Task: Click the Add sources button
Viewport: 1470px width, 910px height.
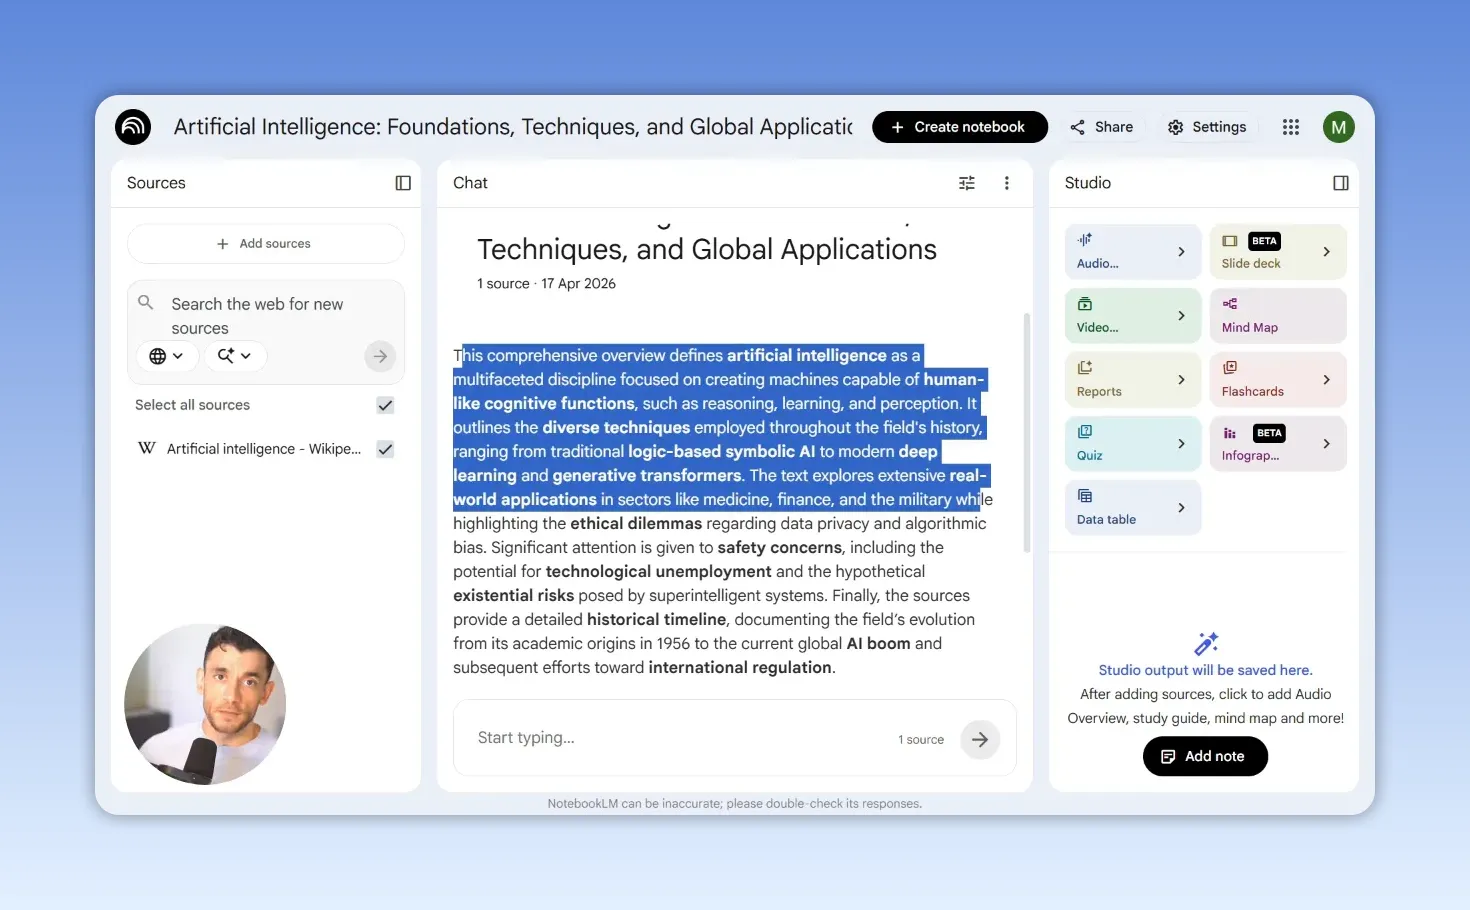Action: click(265, 244)
